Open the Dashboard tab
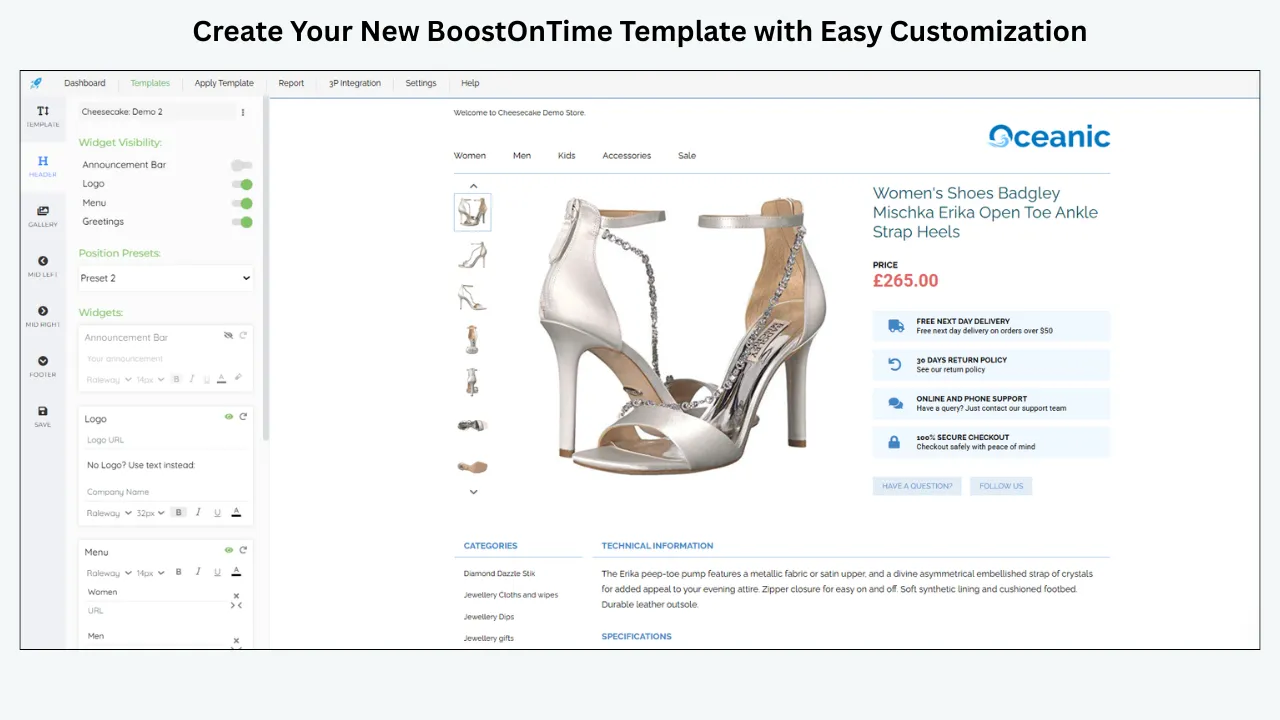The width and height of the screenshot is (1280, 720). (x=85, y=83)
